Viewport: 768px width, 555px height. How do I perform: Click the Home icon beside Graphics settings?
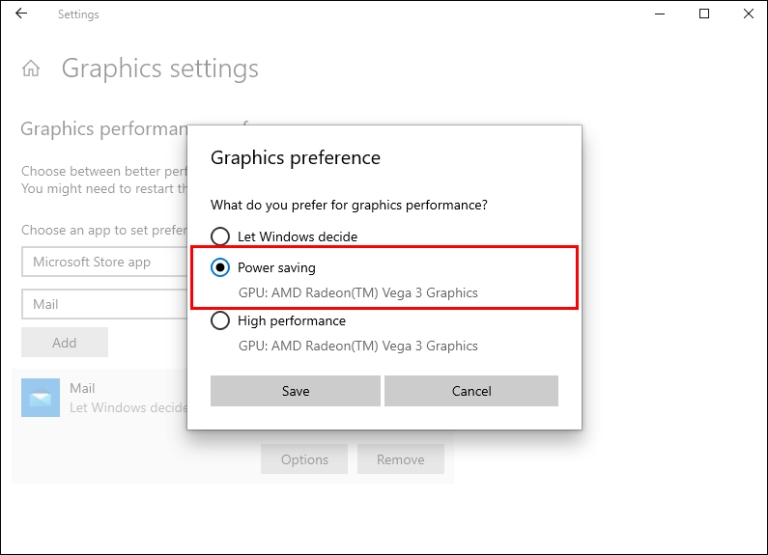[x=32, y=69]
